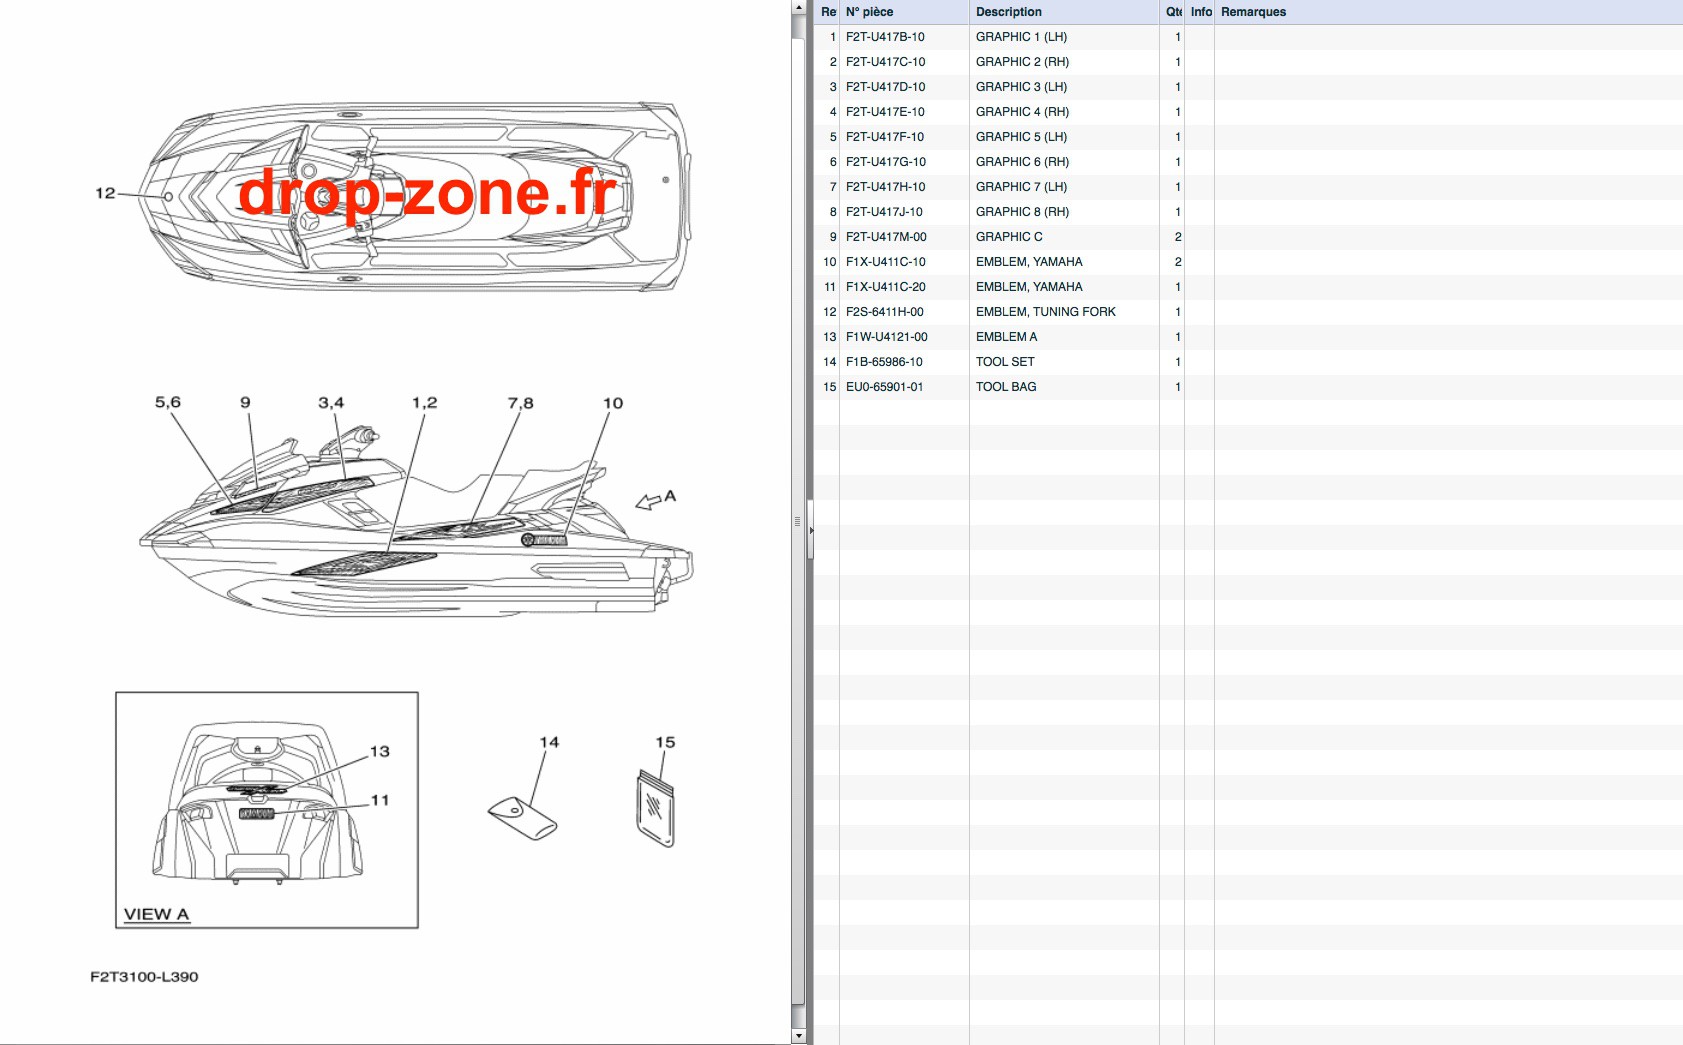The width and height of the screenshot is (1683, 1045).
Task: Select the EMBLEM, TUNING FORK row
Action: [x=1248, y=312]
